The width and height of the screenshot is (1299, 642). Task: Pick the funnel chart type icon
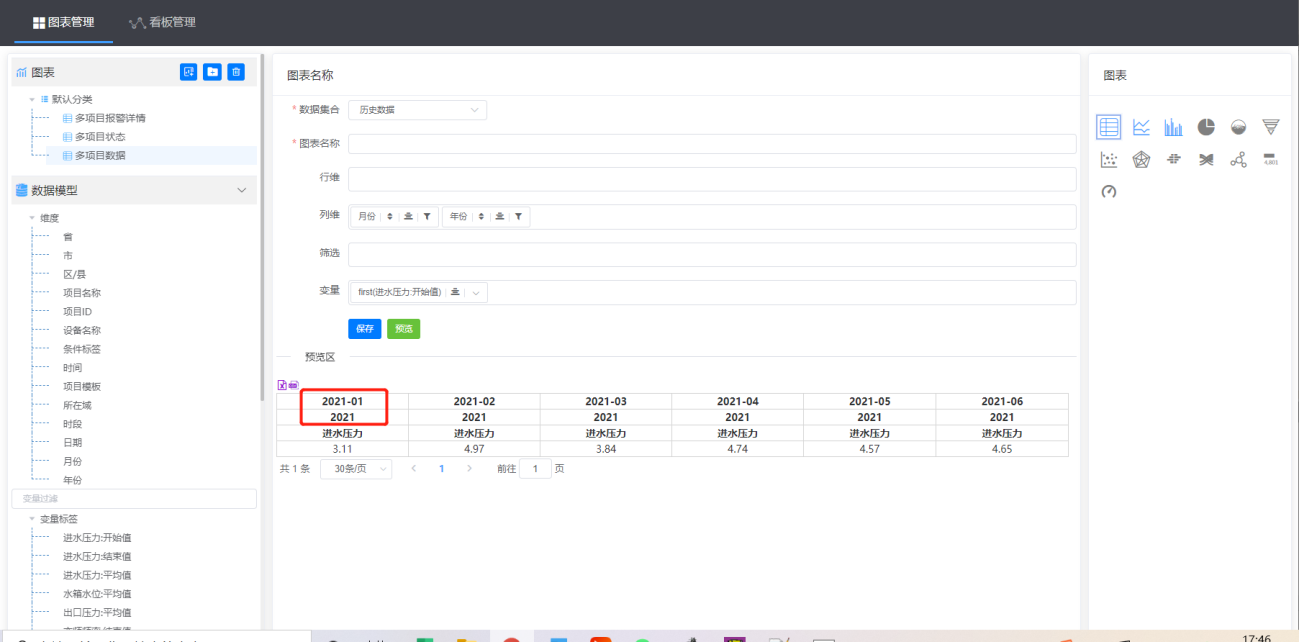coord(1270,127)
